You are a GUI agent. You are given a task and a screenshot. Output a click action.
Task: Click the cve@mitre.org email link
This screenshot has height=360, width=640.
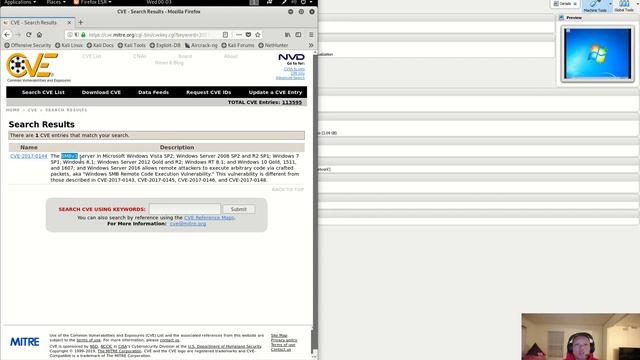[188, 224]
